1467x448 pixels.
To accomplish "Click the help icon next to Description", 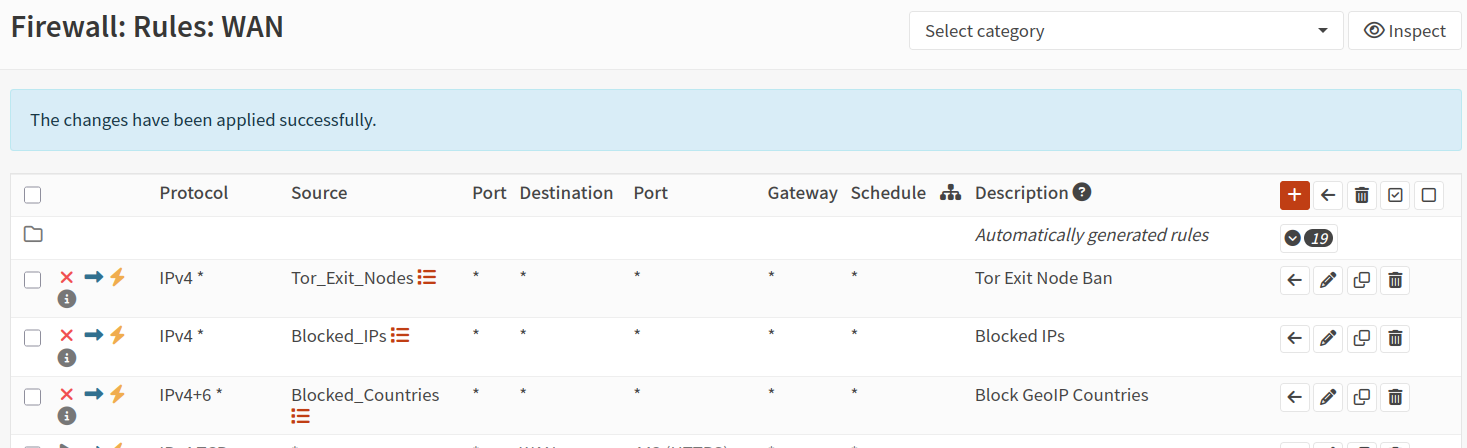I will [x=1082, y=192].
